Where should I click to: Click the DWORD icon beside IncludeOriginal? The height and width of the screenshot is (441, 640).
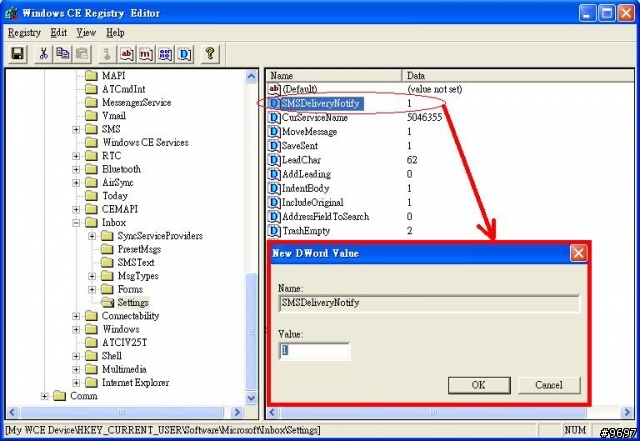274,203
